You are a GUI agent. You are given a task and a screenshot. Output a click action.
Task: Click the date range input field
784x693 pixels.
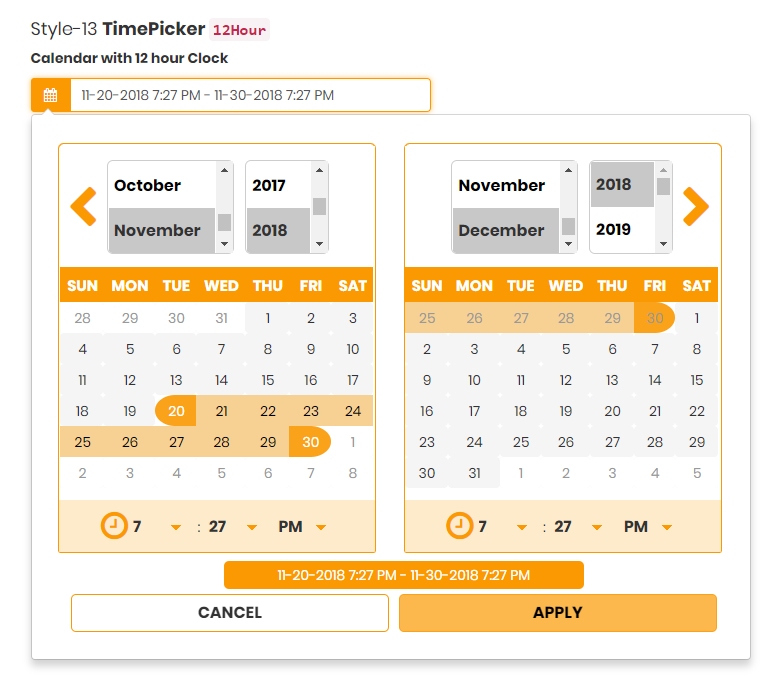250,95
